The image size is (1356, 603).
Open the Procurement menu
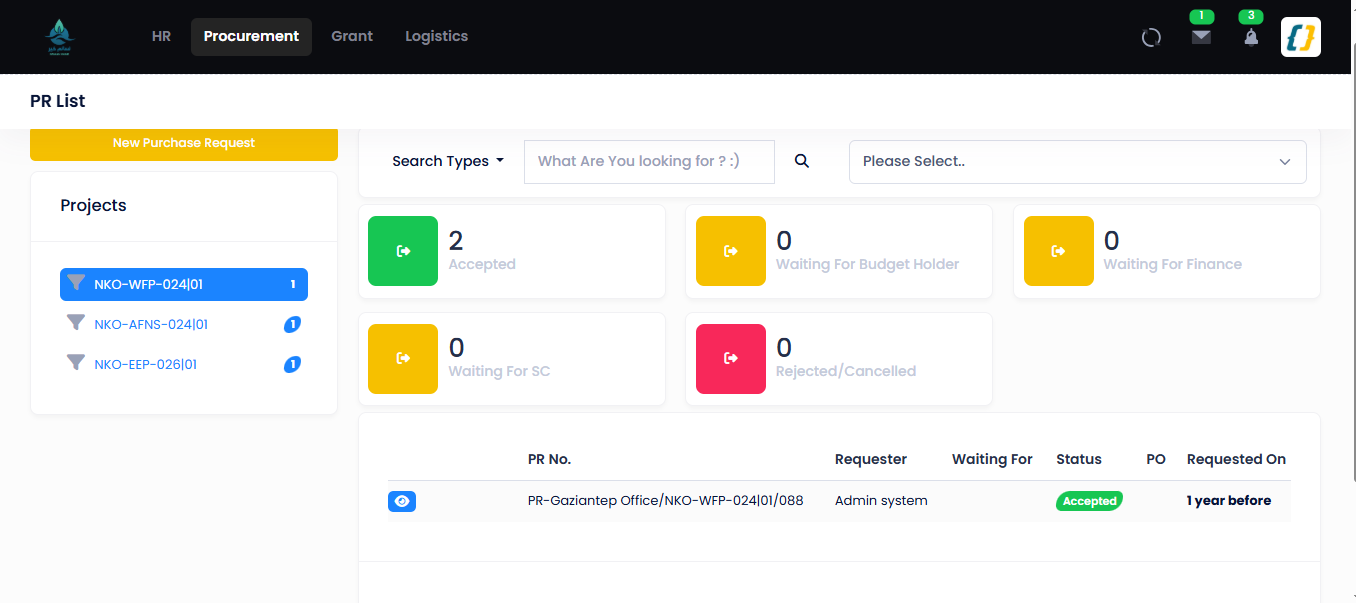coord(251,36)
